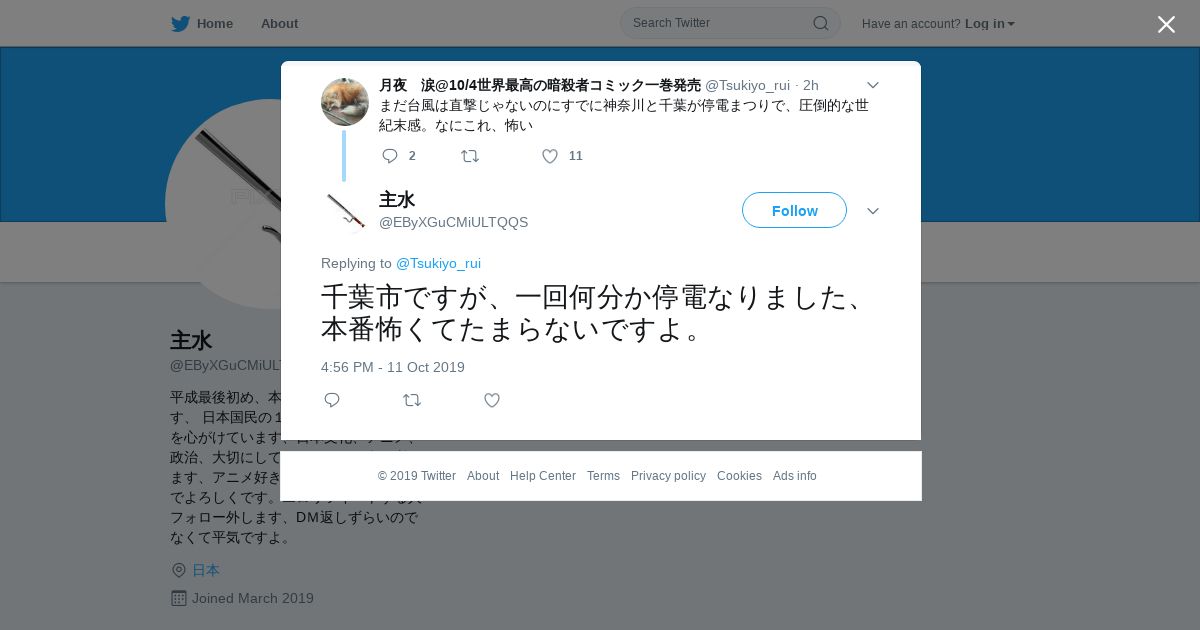Image resolution: width=1200 pixels, height=630 pixels.
Task: Retweet the original Tsukiyo_rui tweet
Action: [469, 156]
